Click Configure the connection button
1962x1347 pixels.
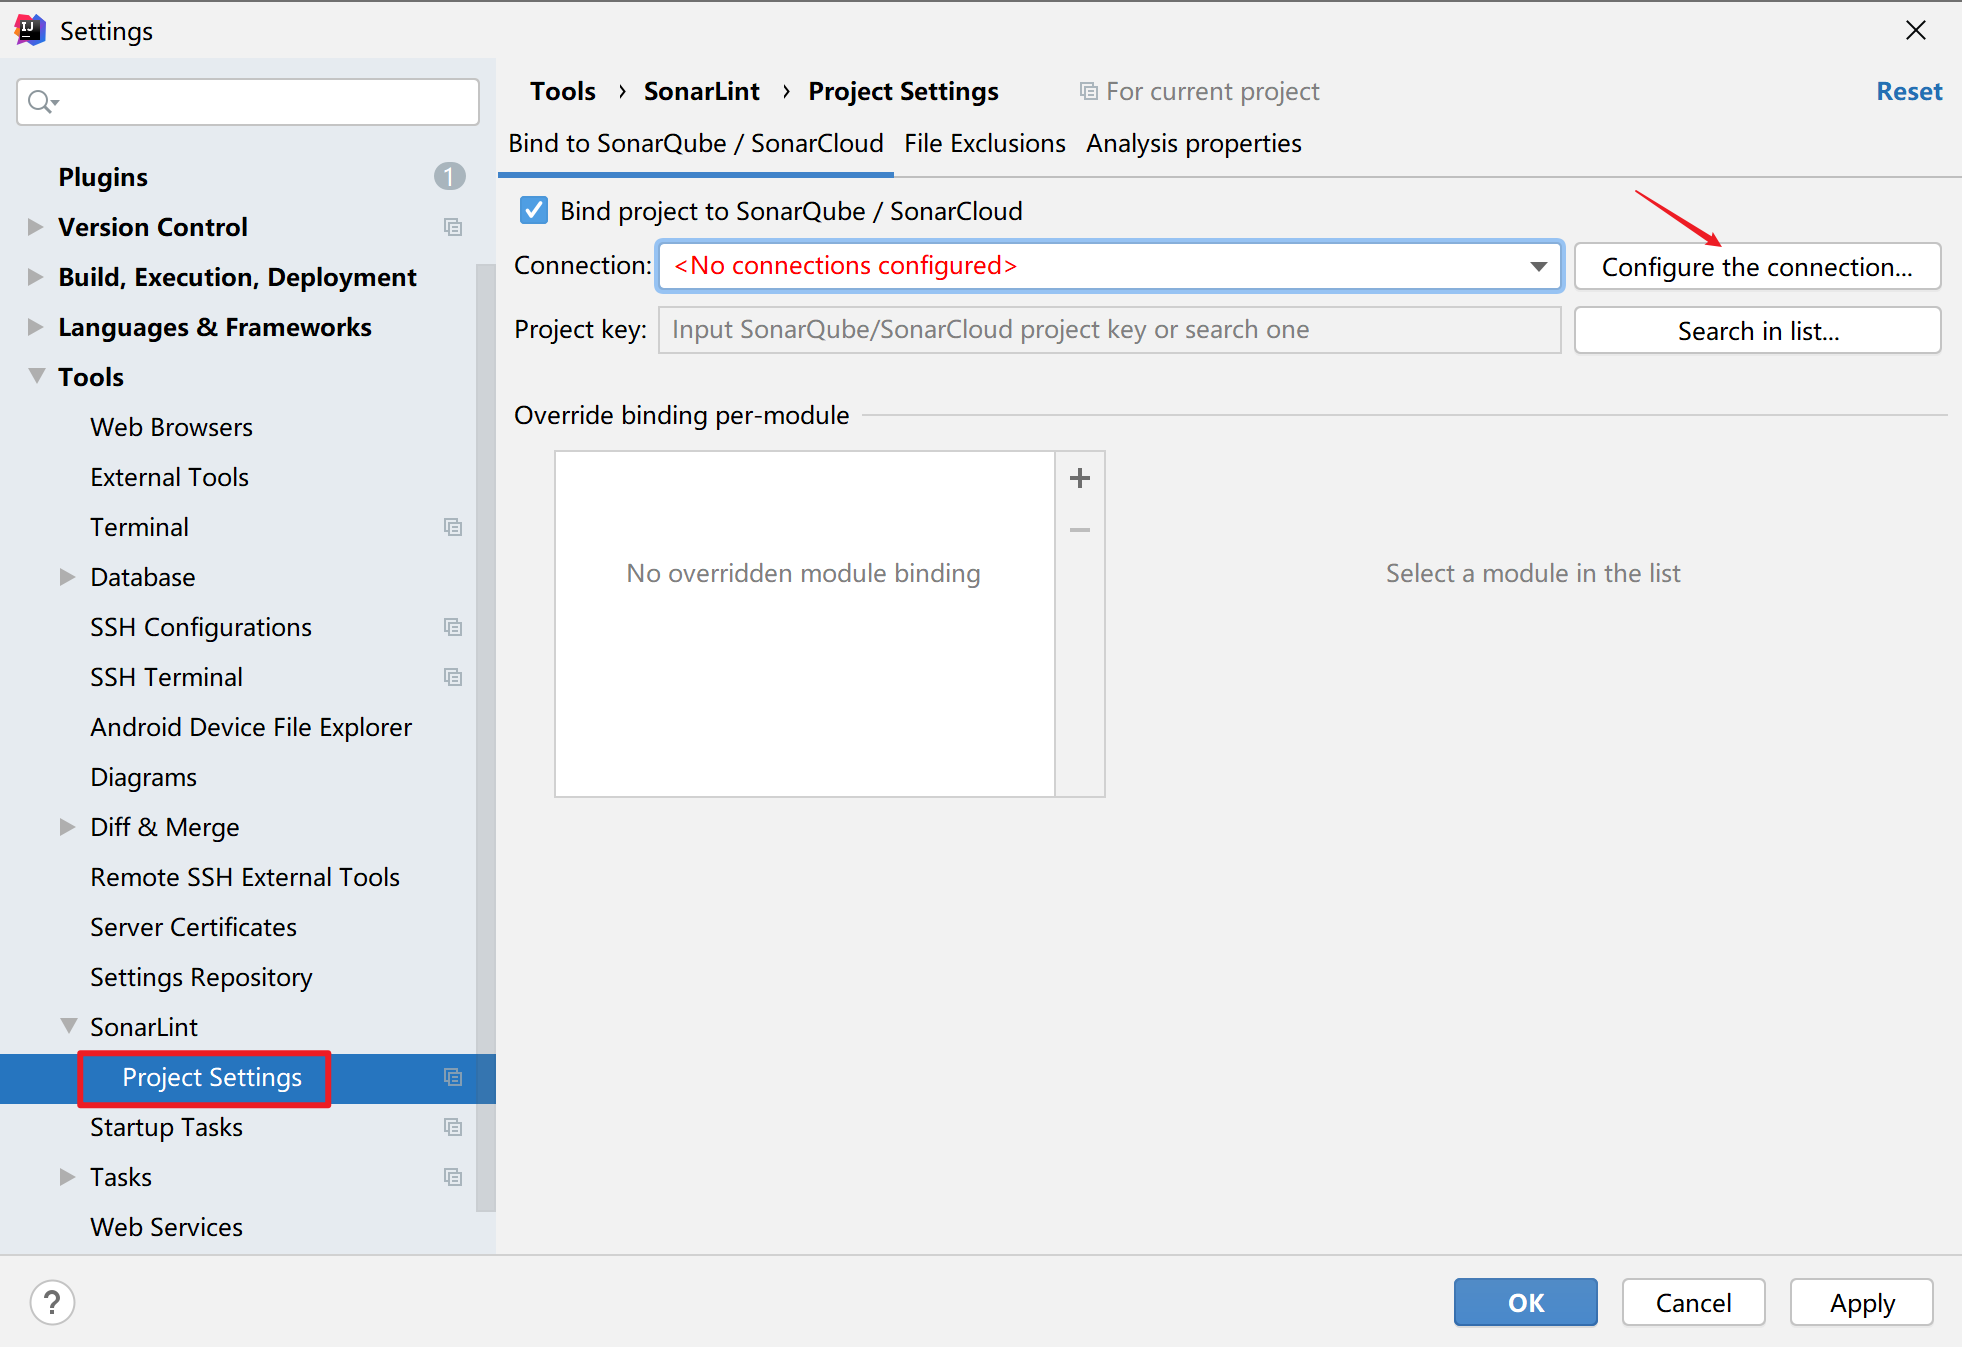(1757, 267)
